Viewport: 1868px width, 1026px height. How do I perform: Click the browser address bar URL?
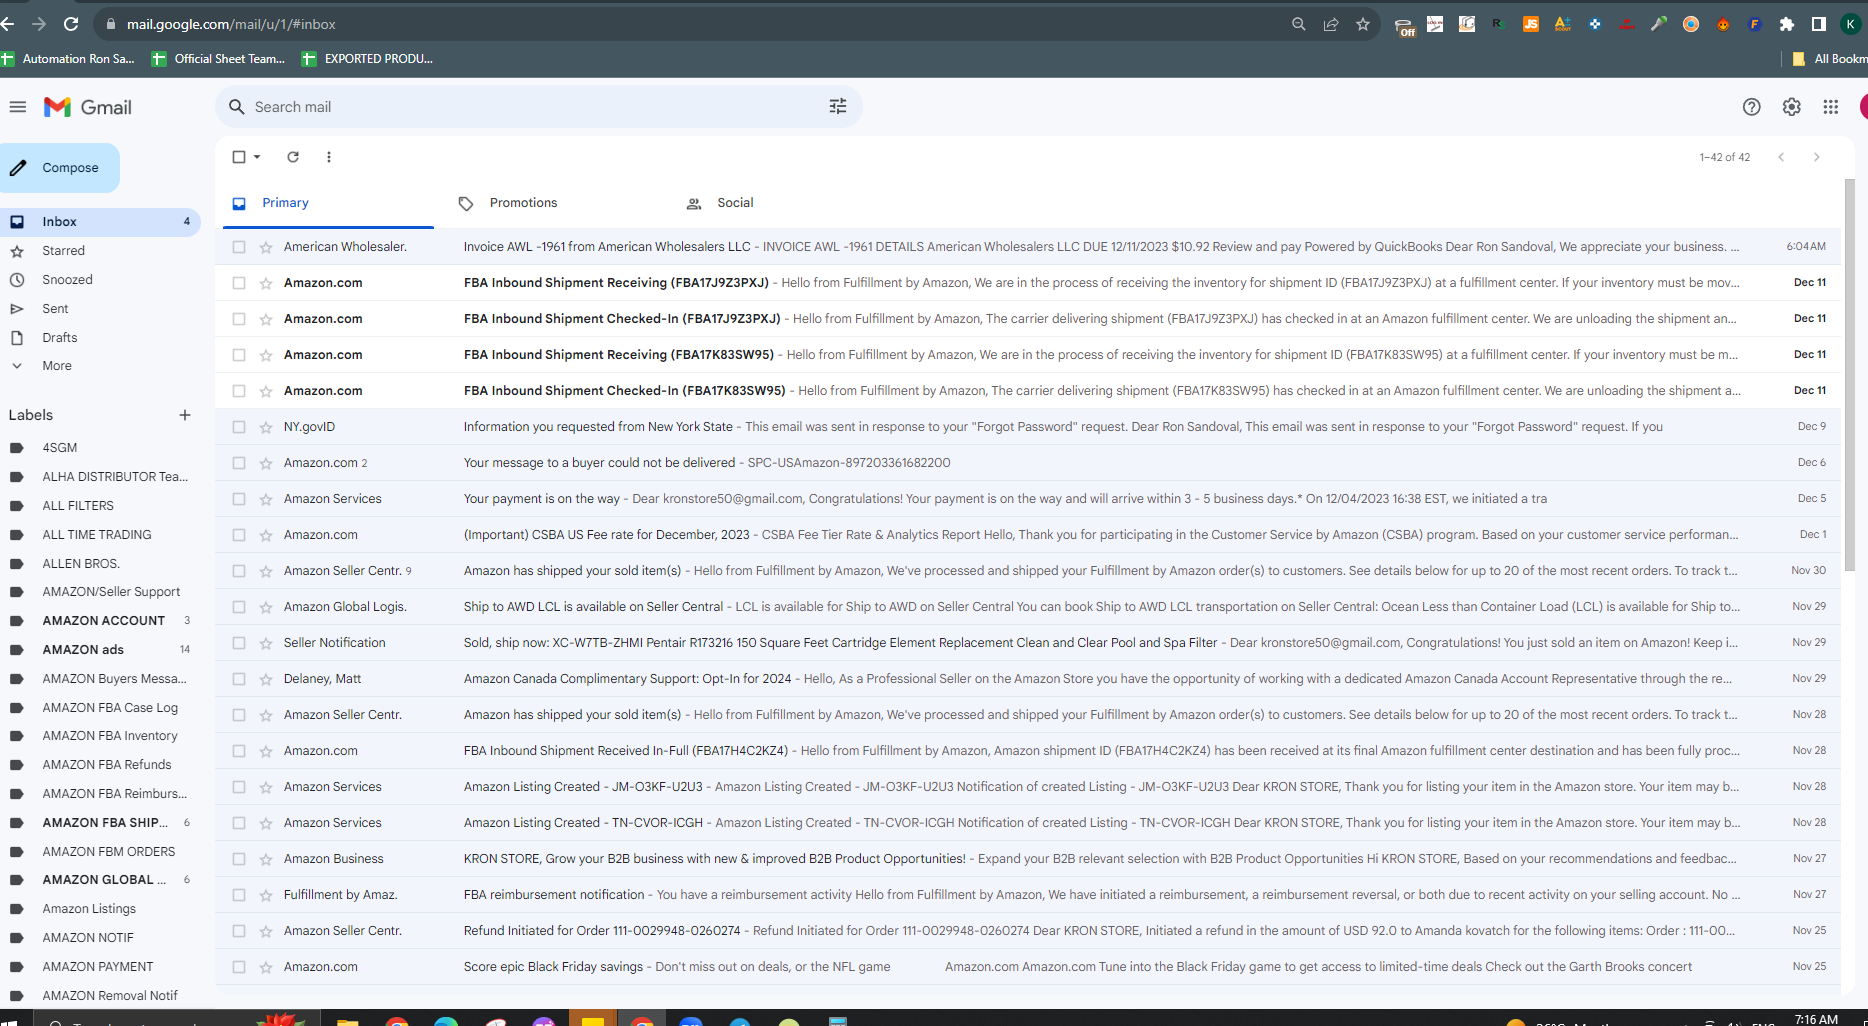tap(231, 24)
